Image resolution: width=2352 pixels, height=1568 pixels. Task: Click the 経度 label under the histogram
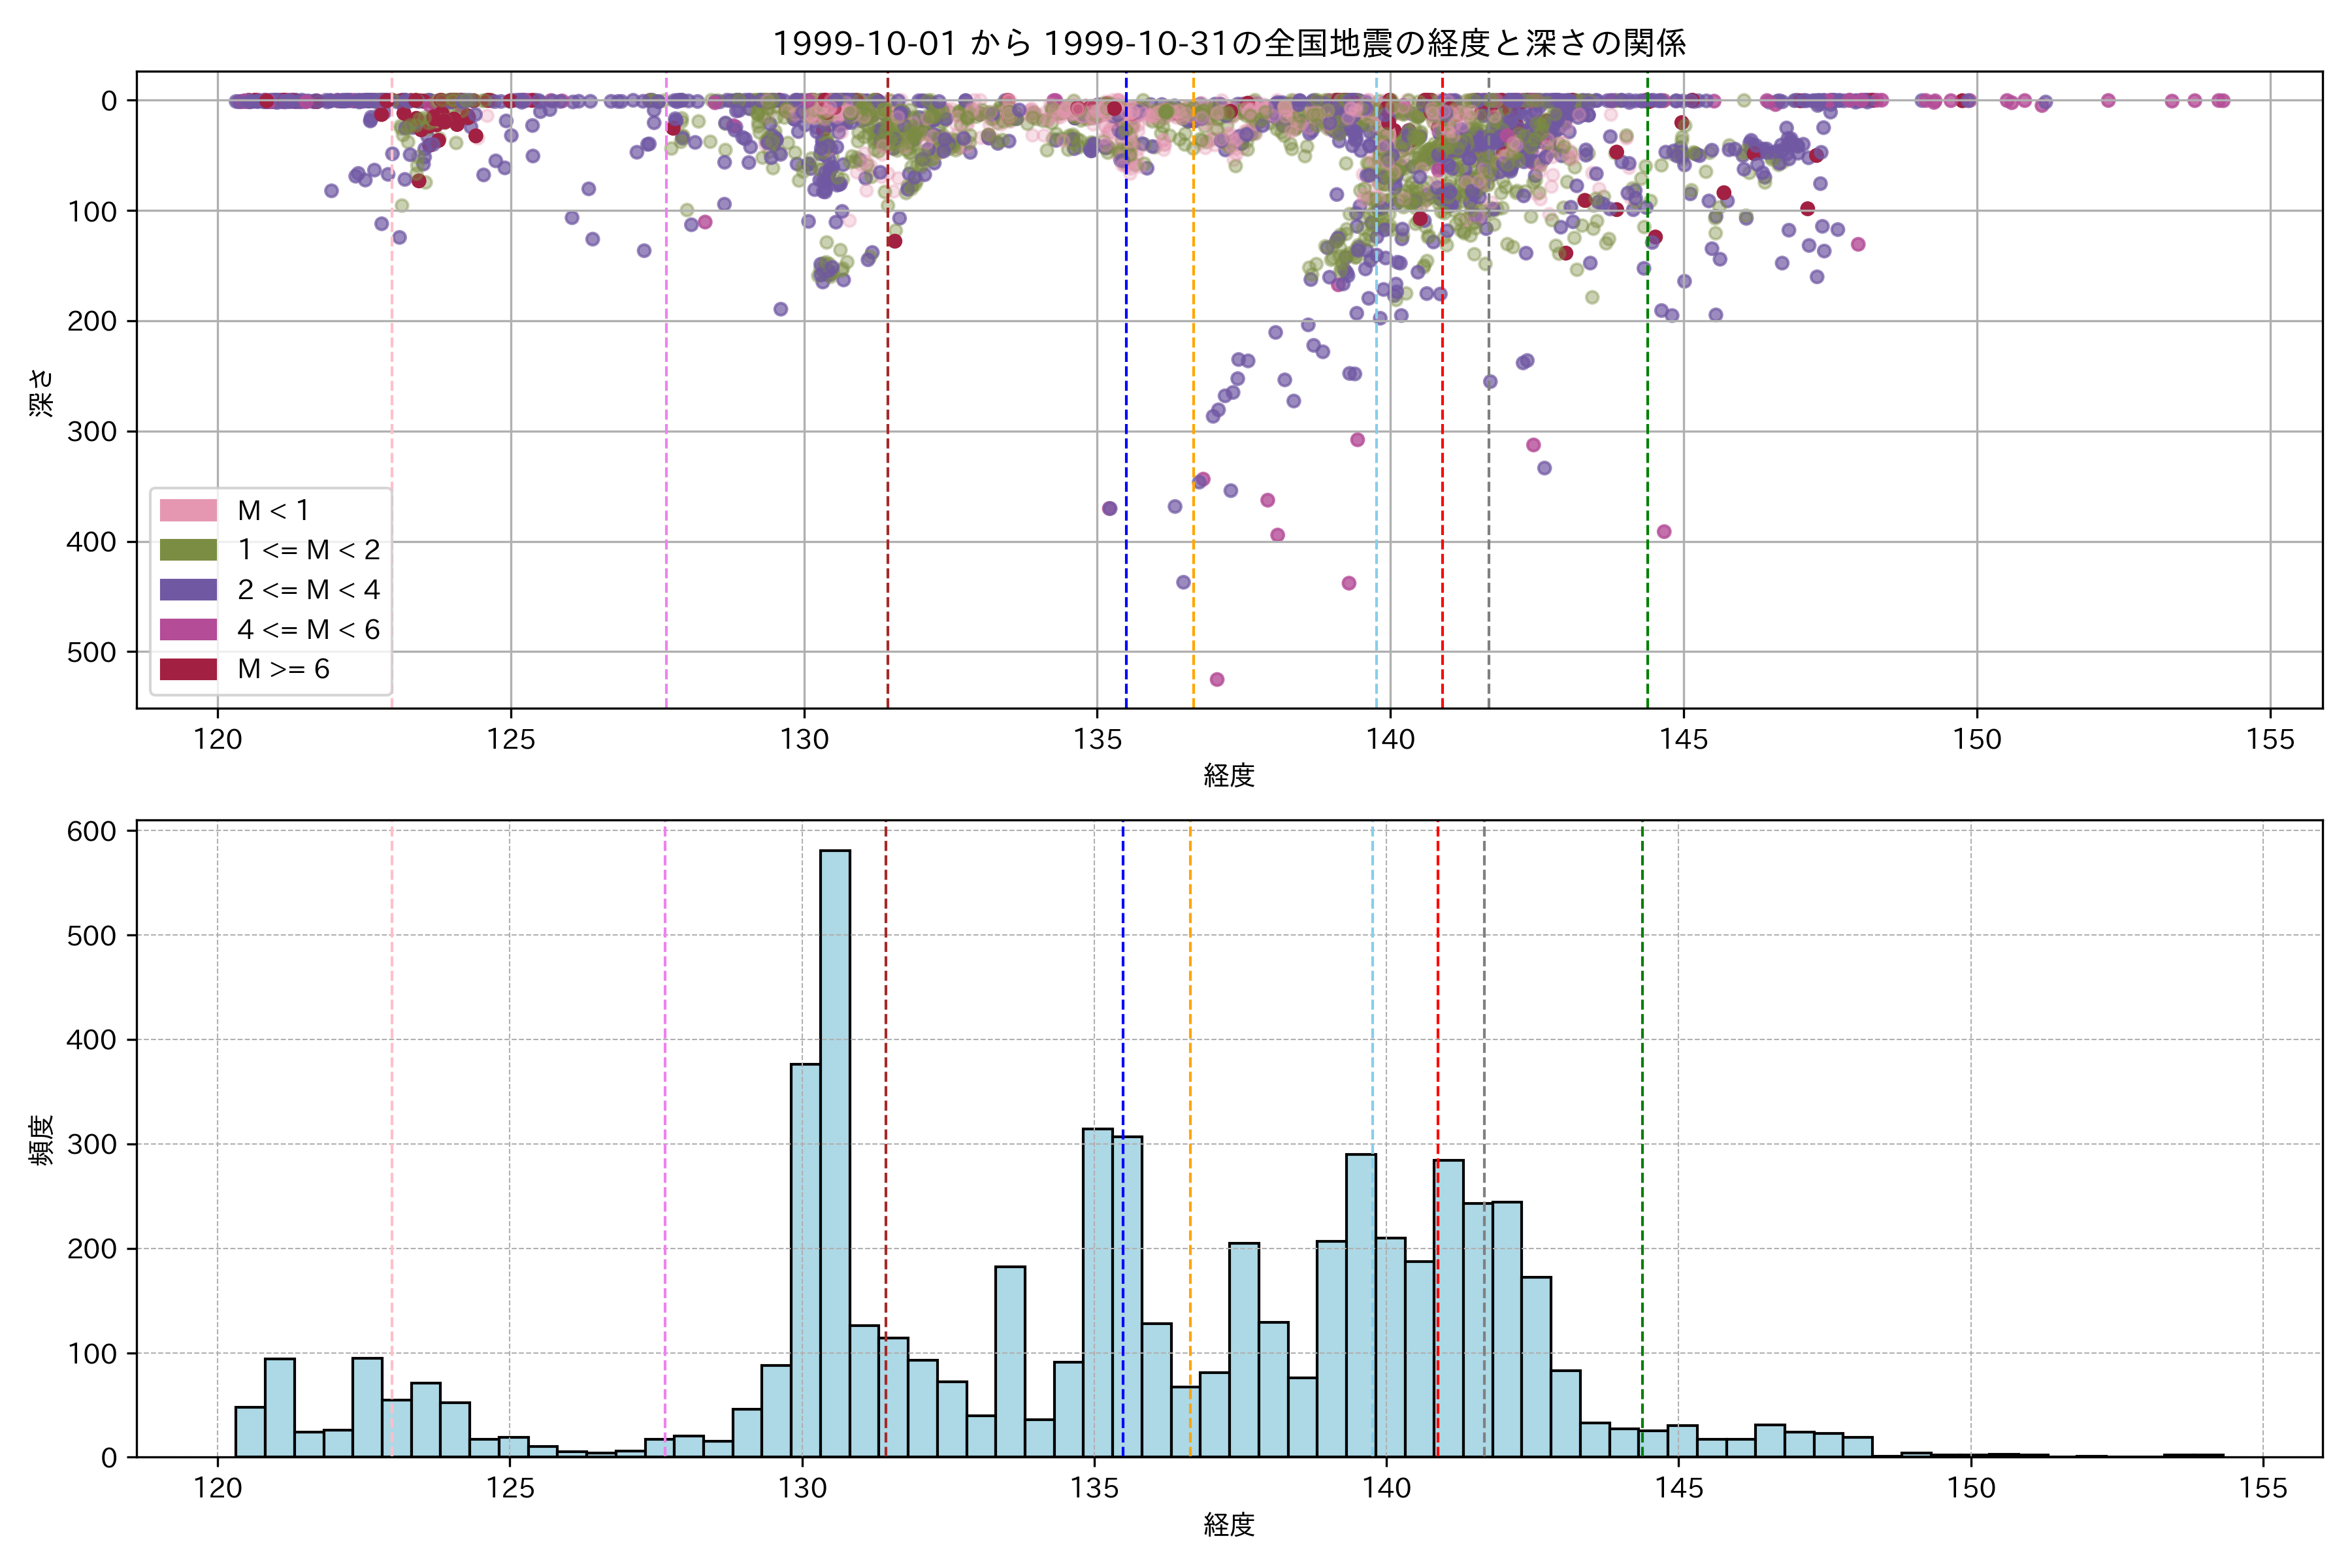pos(1229,1525)
